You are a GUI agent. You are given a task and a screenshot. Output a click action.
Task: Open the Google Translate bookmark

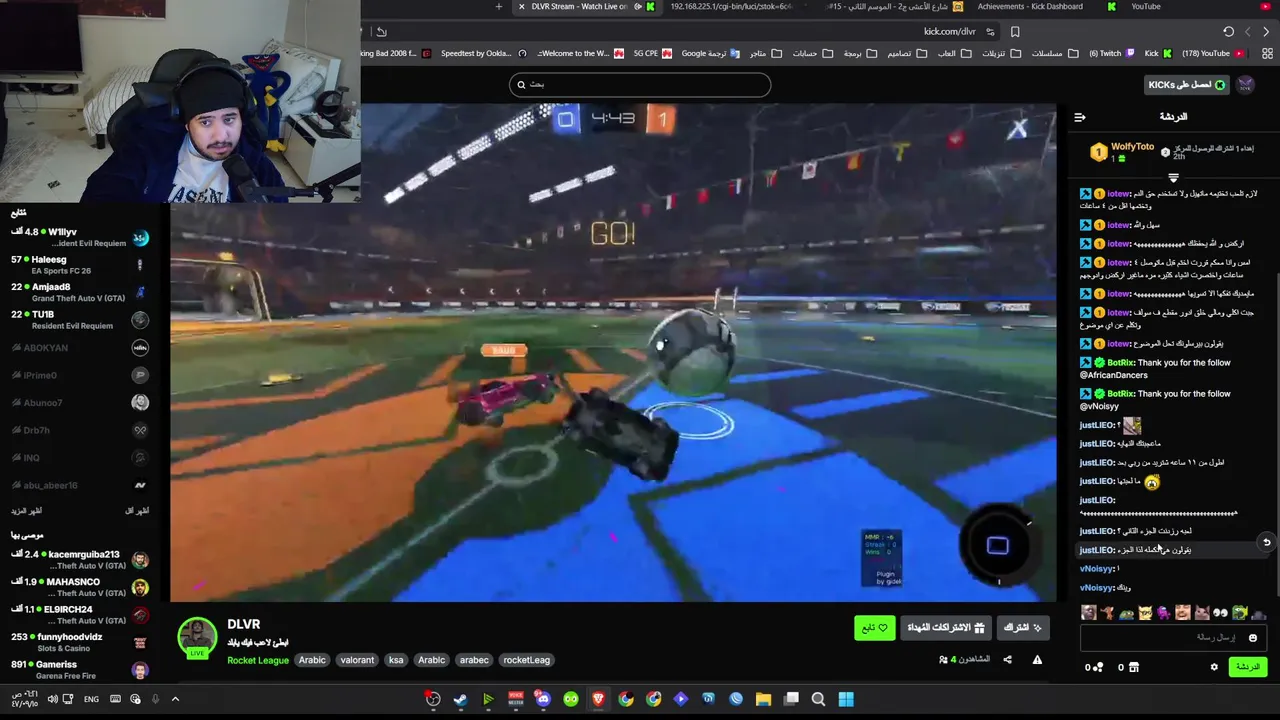[x=710, y=53]
